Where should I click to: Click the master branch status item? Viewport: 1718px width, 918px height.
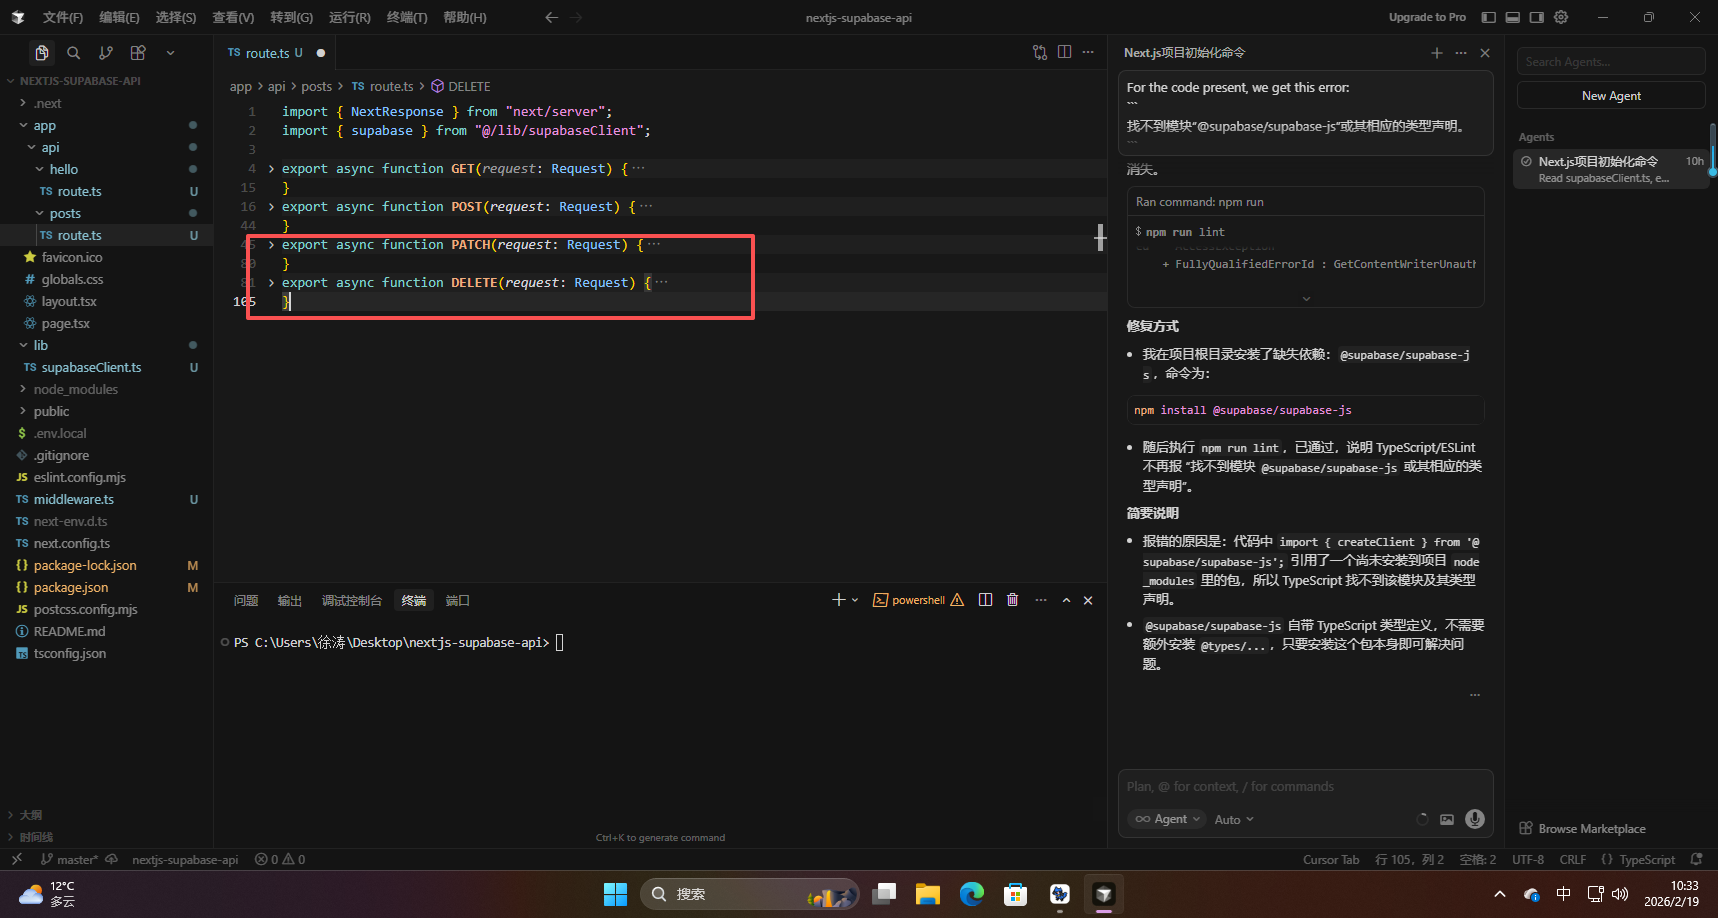click(x=69, y=860)
